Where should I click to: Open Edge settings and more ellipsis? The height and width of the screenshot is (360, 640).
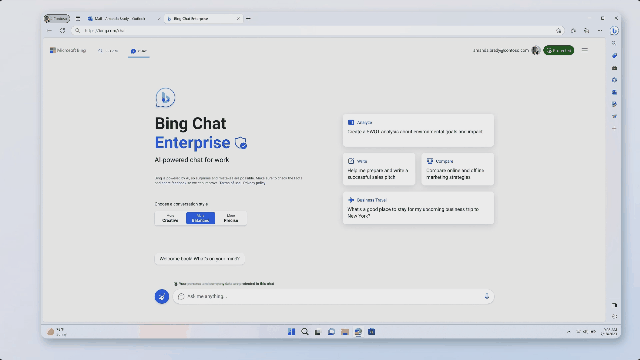click(x=600, y=31)
